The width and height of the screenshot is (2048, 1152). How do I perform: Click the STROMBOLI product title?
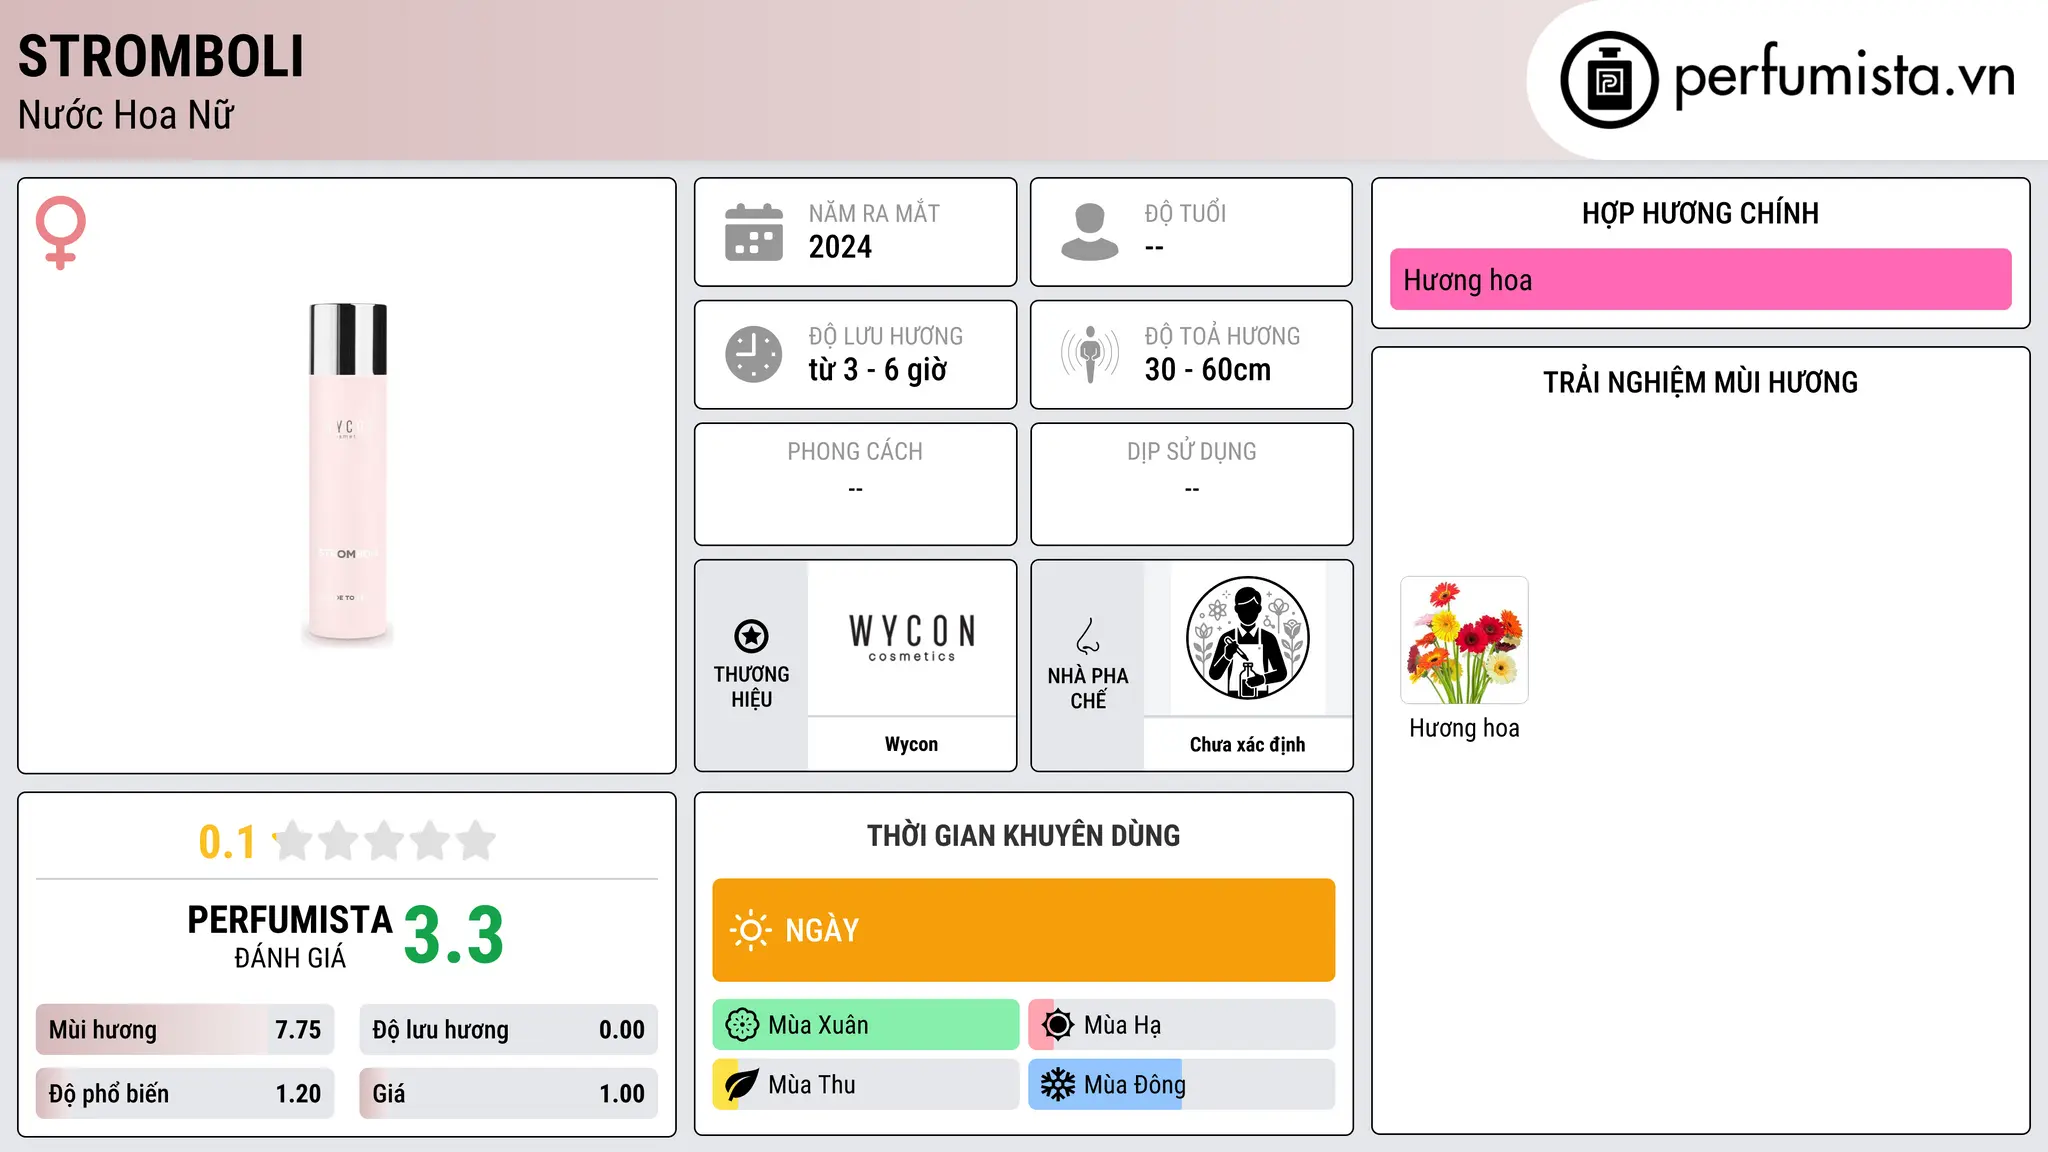click(x=161, y=56)
